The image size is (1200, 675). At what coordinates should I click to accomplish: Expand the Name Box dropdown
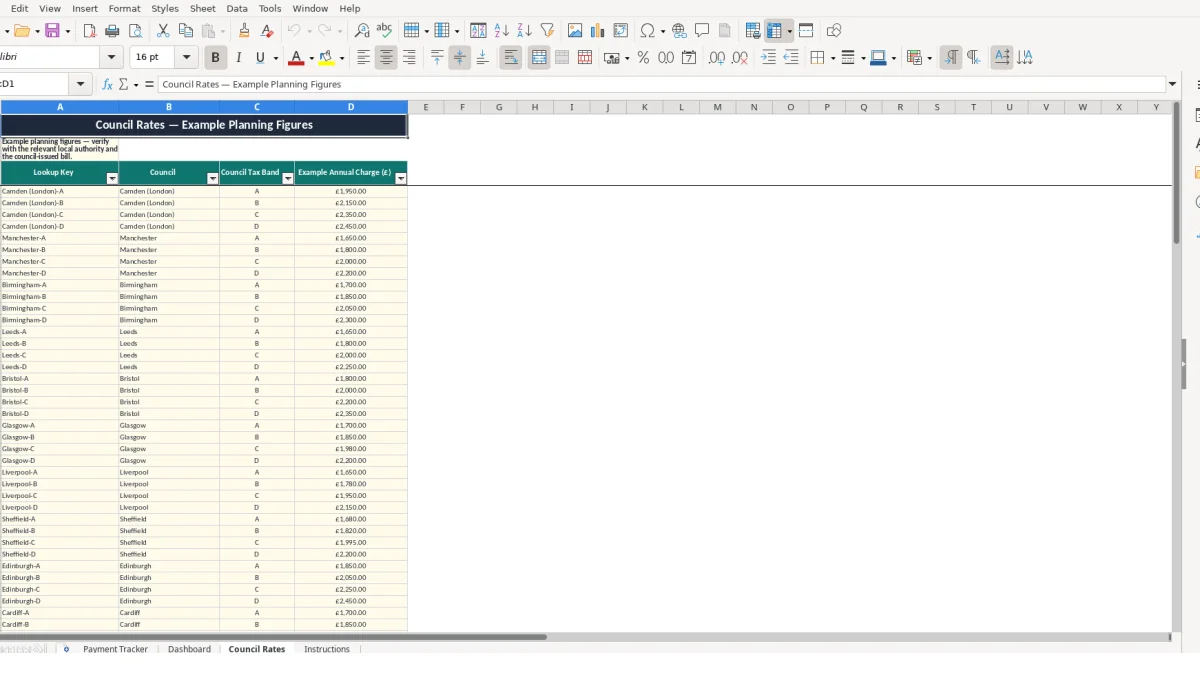[82, 85]
